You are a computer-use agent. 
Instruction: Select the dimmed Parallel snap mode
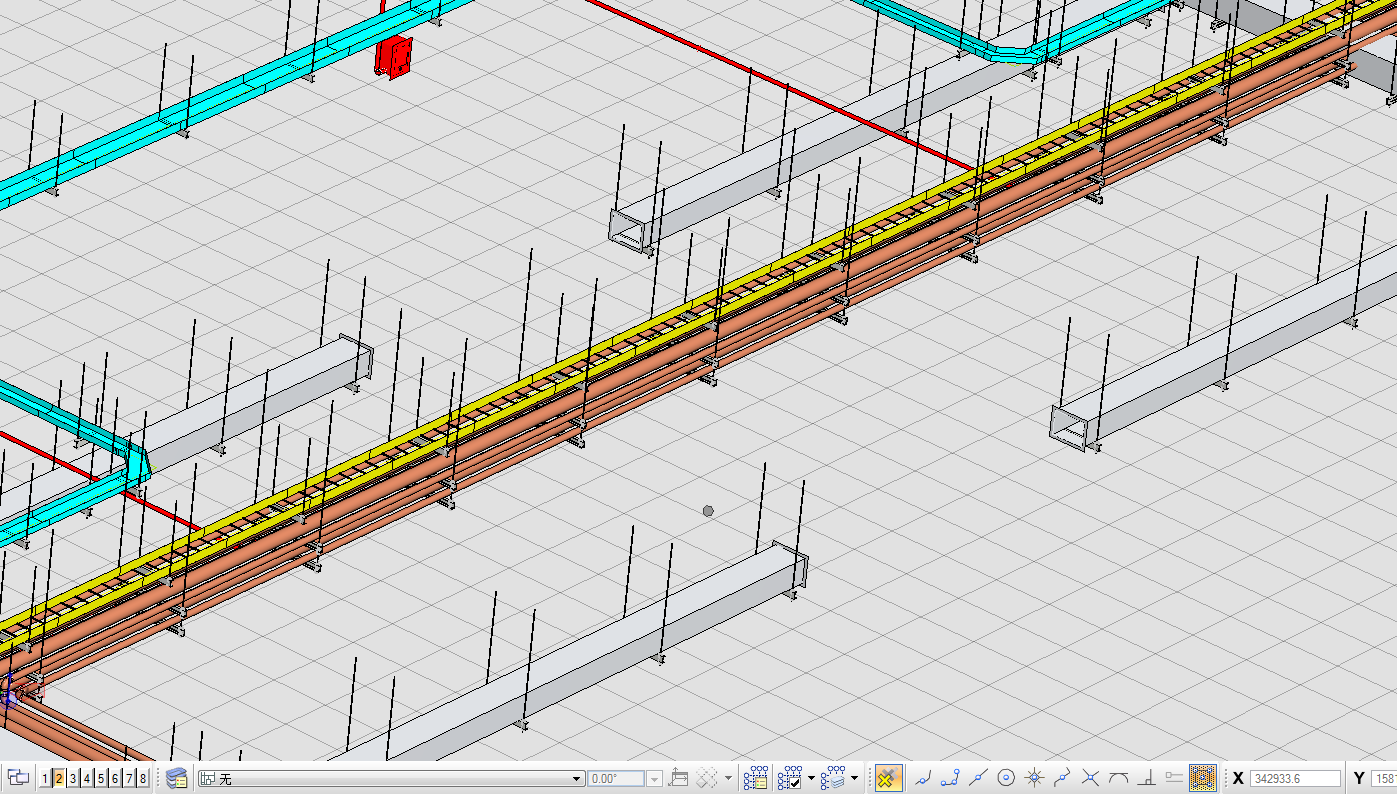(x=1175, y=778)
